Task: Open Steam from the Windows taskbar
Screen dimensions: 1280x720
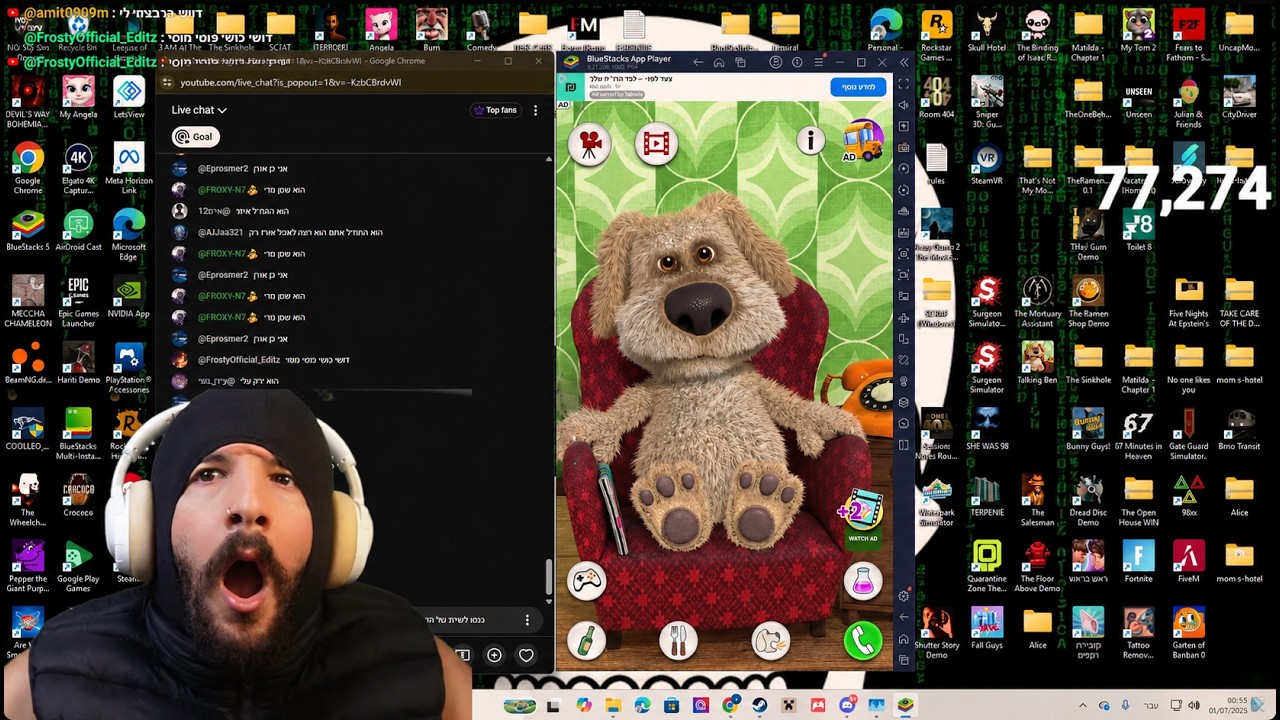Action: tap(759, 705)
